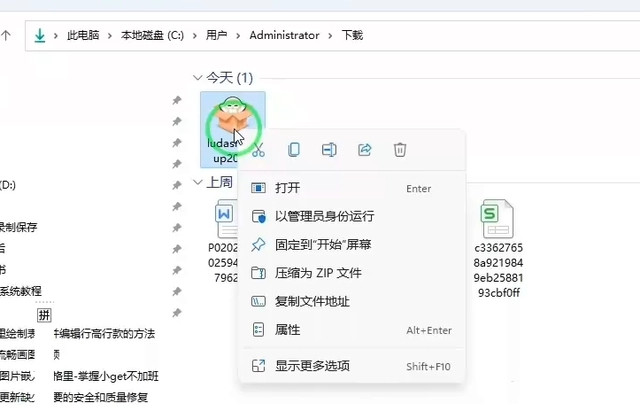Click 此电脑 in the breadcrumb path
This screenshot has width=640, height=411.
tap(83, 36)
